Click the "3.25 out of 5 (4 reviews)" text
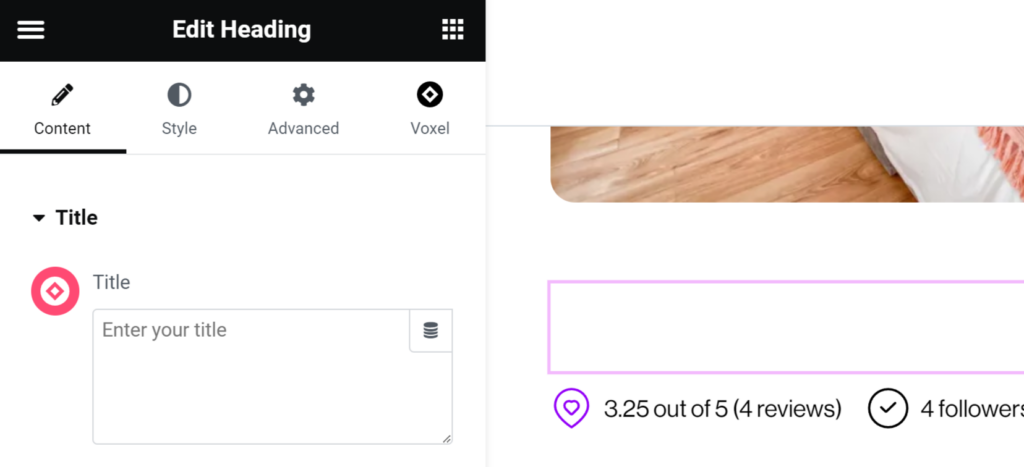The width and height of the screenshot is (1024, 467). click(722, 408)
